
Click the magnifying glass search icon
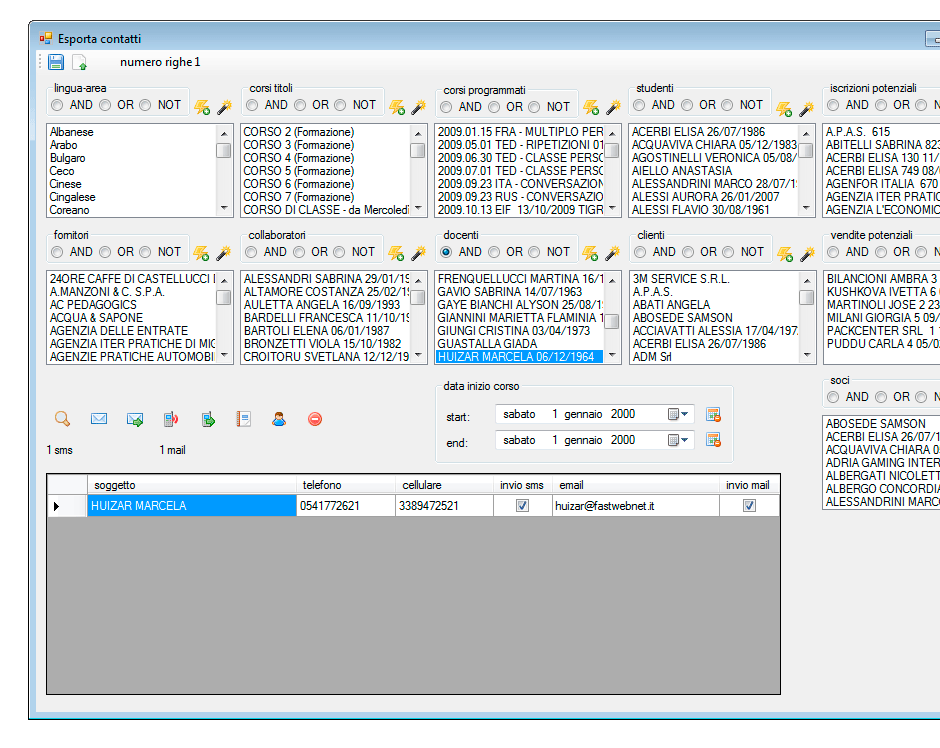[x=62, y=419]
